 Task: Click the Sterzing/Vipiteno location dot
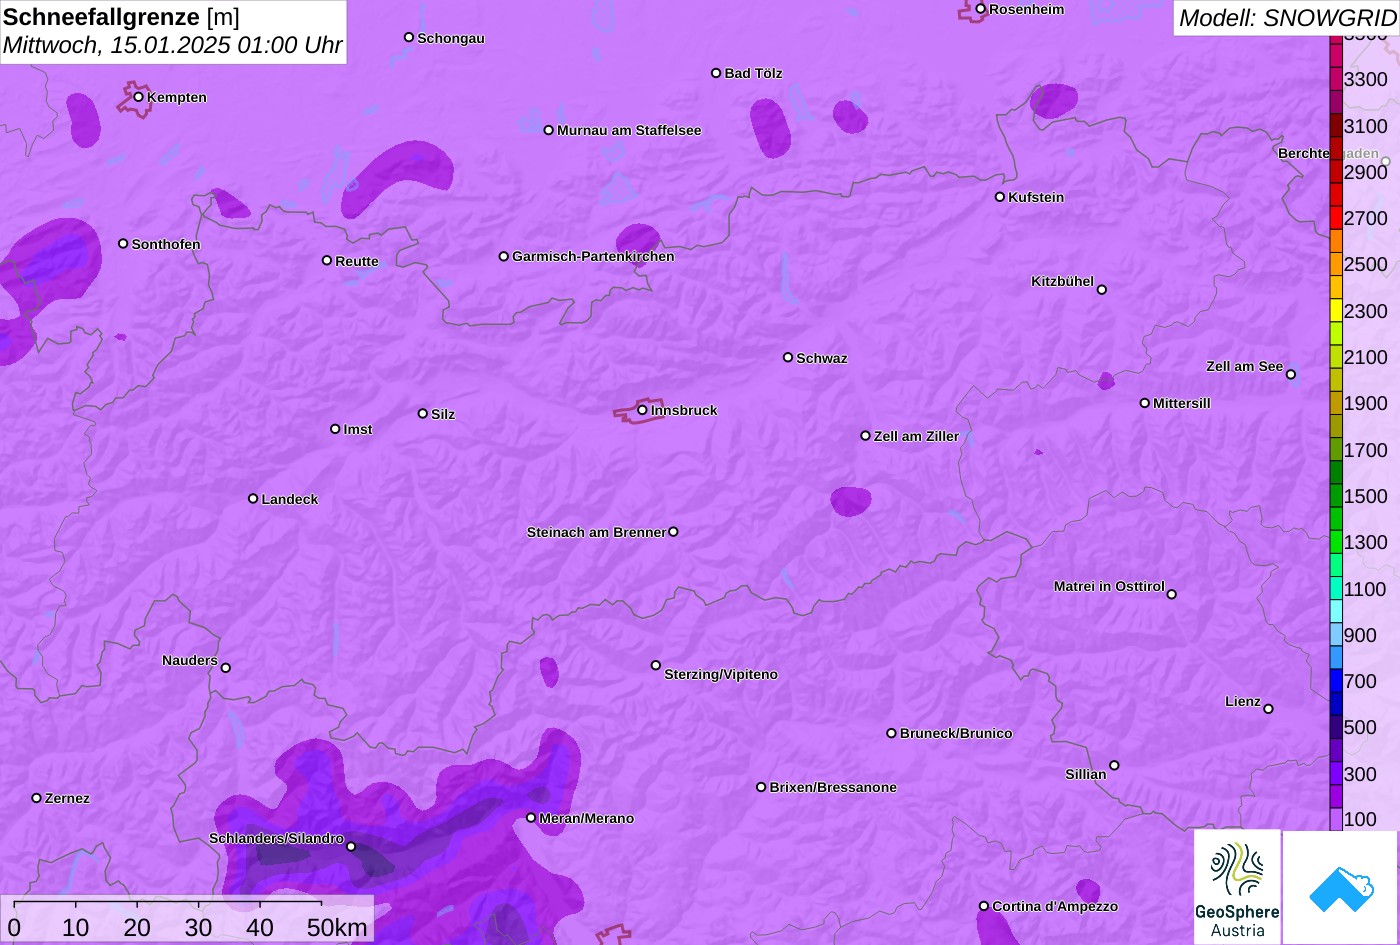tap(656, 665)
